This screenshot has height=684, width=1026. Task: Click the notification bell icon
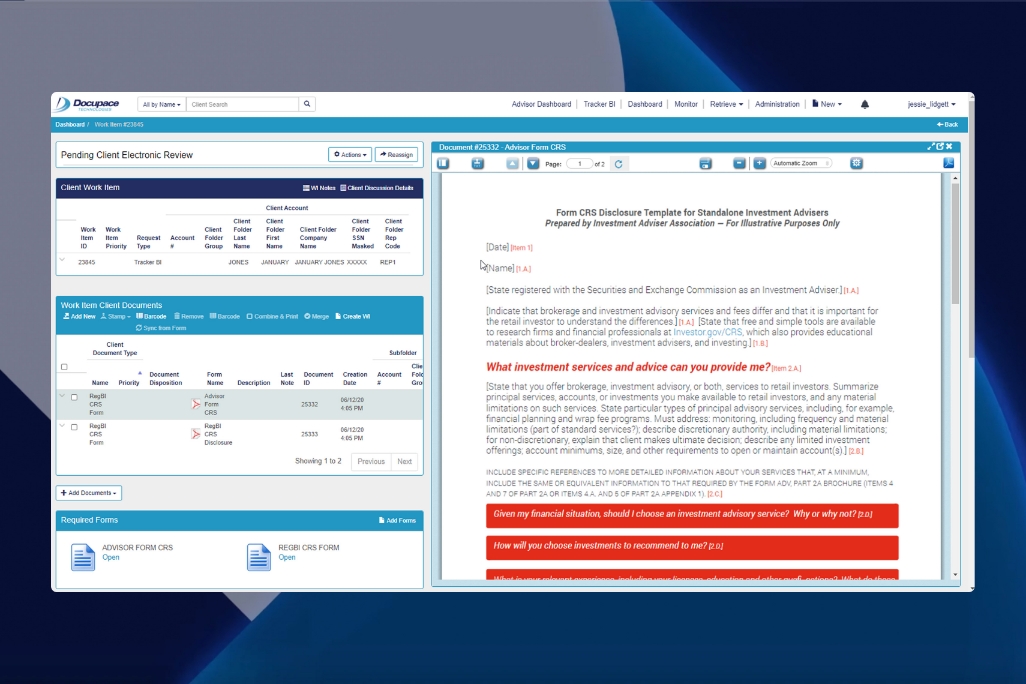pyautogui.click(x=865, y=104)
